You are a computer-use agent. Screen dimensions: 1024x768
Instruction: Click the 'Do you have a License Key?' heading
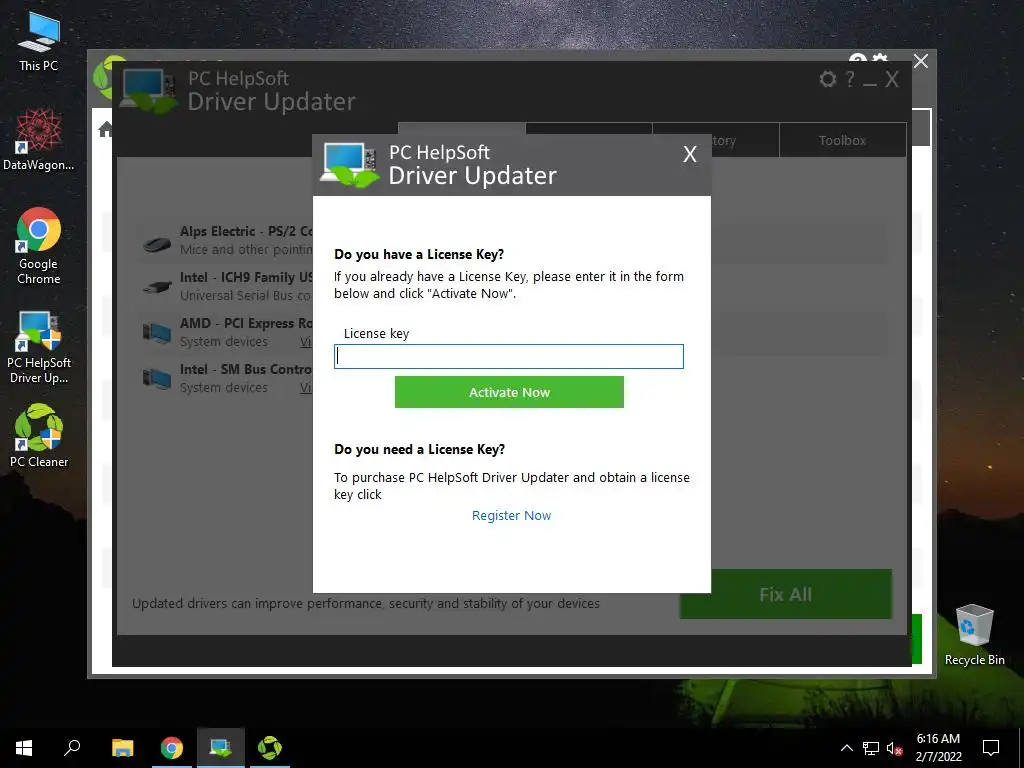click(419, 254)
